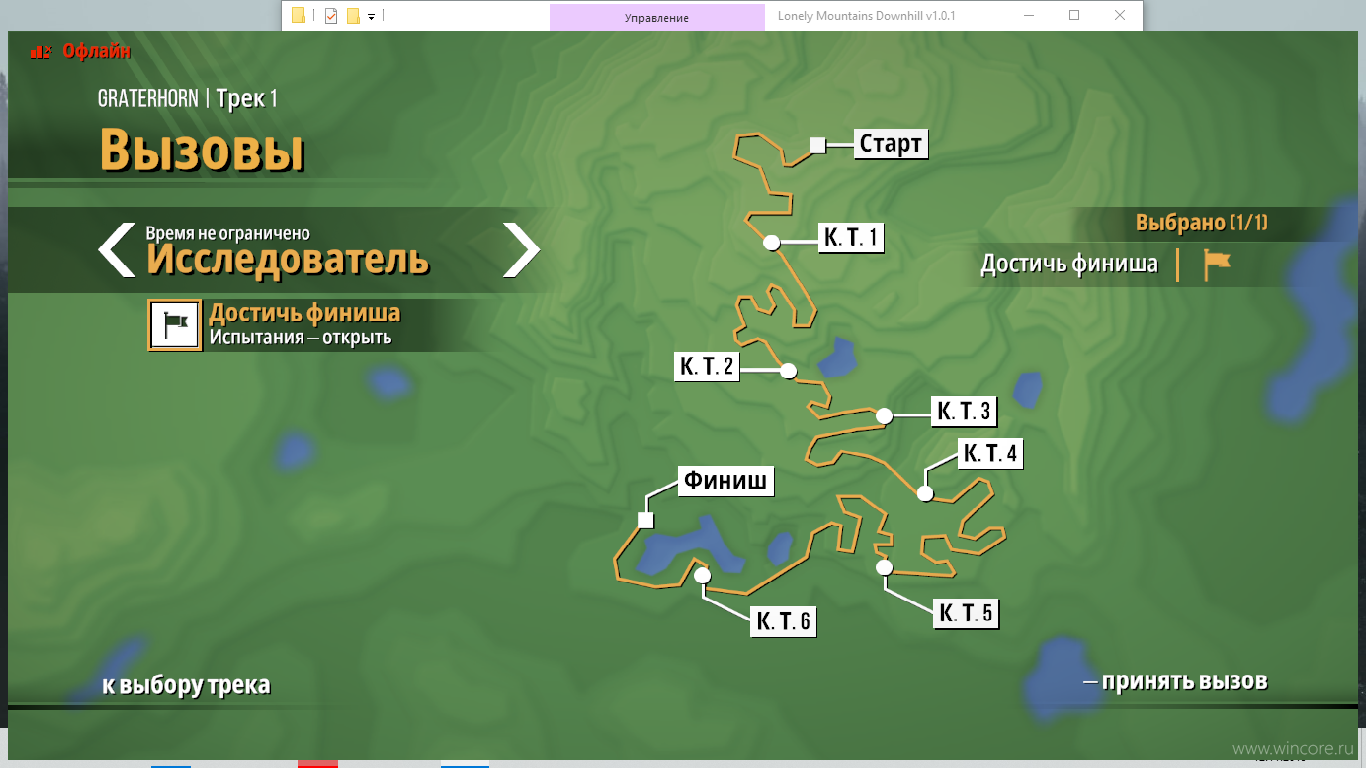Screen dimensions: 1366x768
Task: Accept challenge via принять вызов
Action: (x=1177, y=682)
